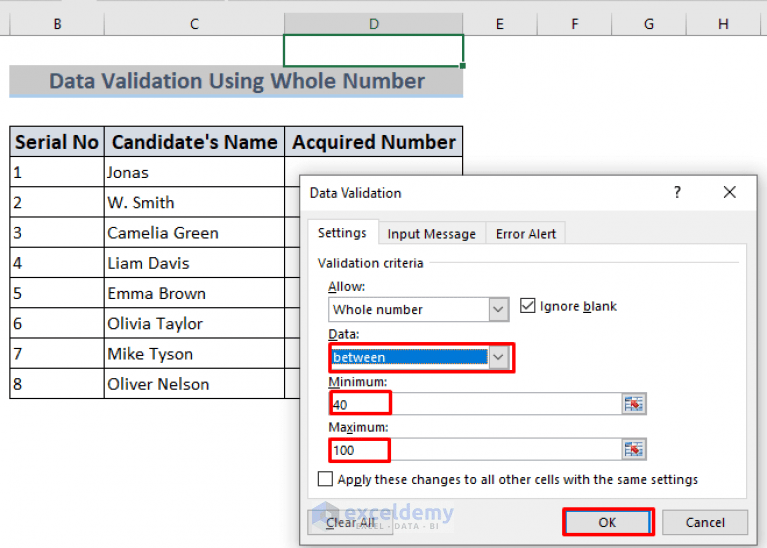Close the Data Validation dialog
This screenshot has width=767, height=548.
(x=729, y=192)
